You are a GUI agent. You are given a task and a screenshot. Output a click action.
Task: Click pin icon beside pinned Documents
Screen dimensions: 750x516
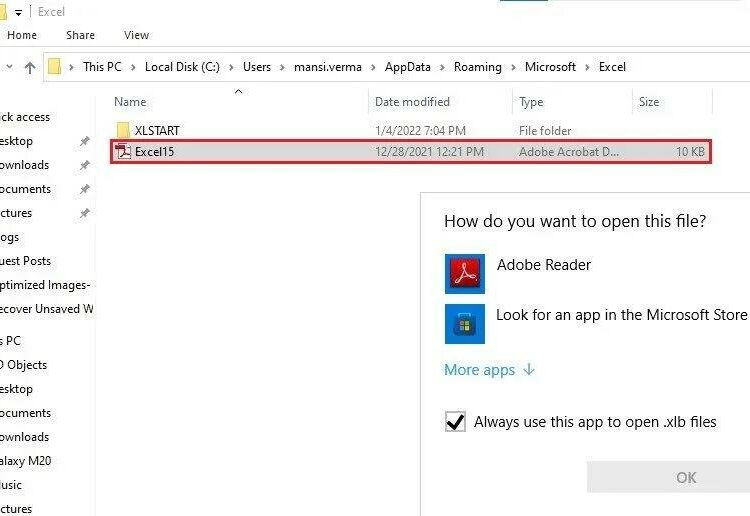[85, 189]
